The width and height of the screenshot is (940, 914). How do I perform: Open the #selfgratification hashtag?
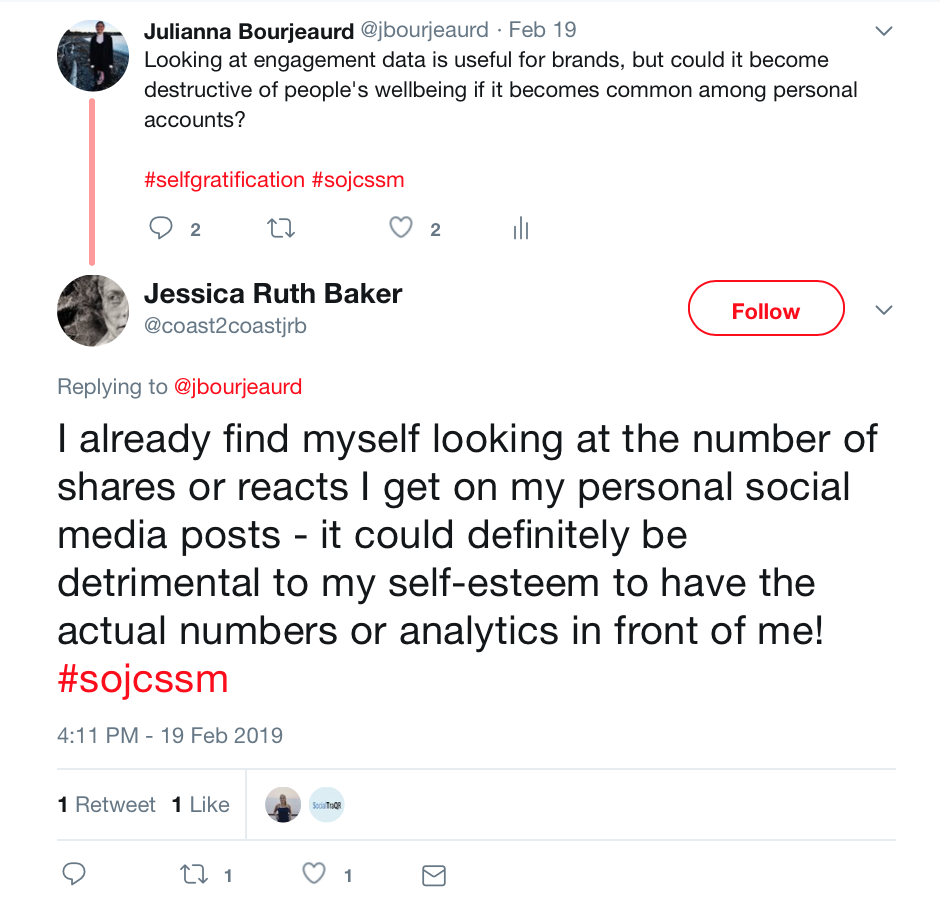(x=224, y=180)
